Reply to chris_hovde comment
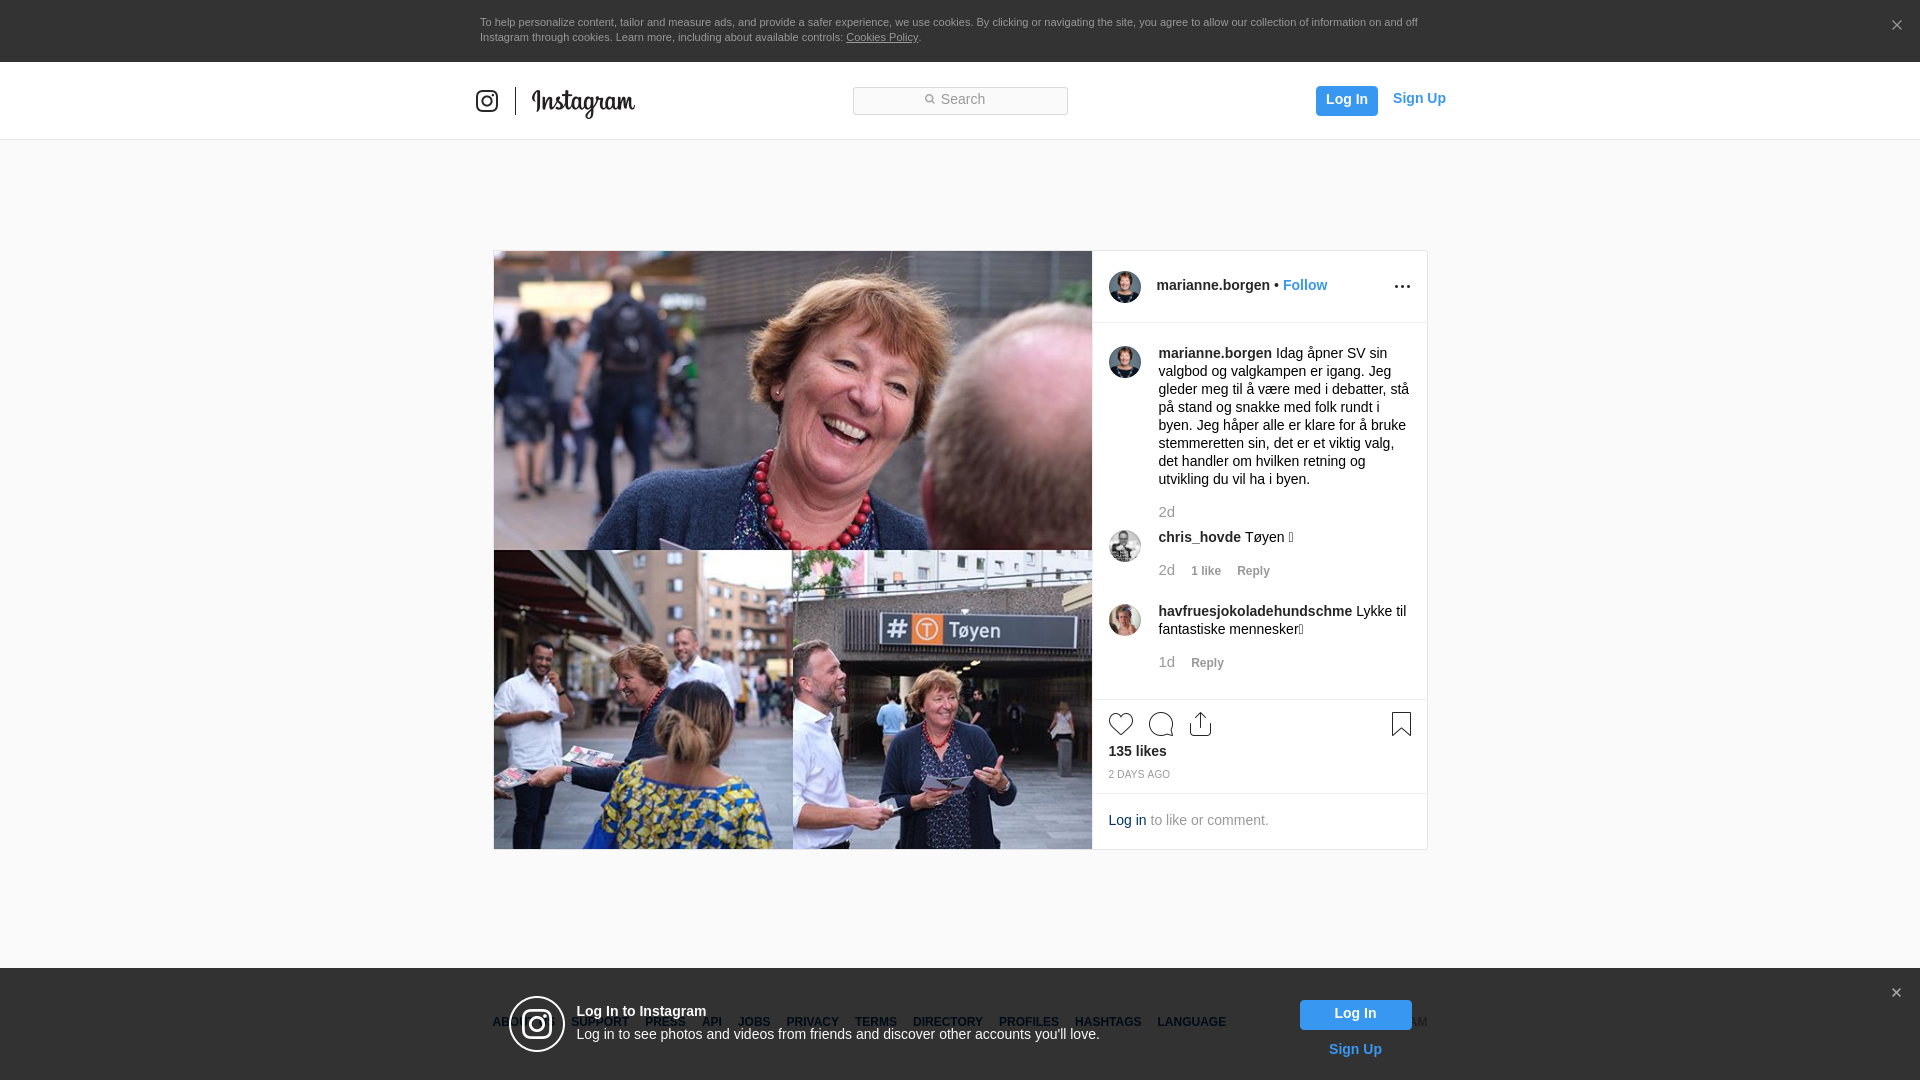This screenshot has height=1080, width=1920. [x=1253, y=571]
